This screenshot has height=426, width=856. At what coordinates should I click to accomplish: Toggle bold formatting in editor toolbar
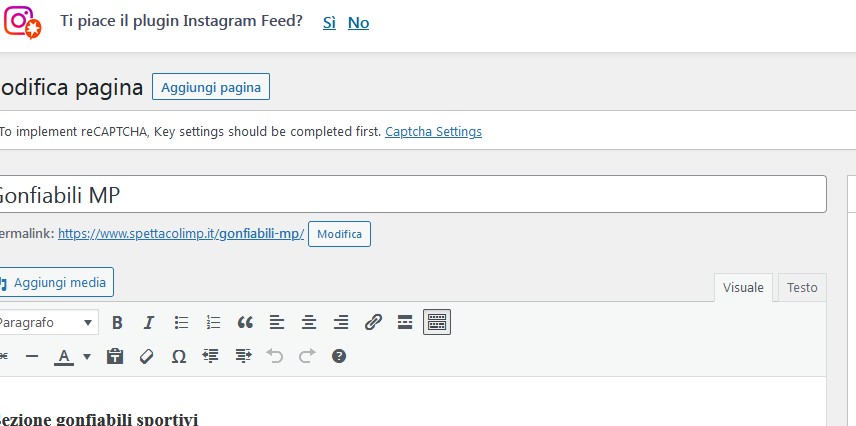(x=117, y=323)
